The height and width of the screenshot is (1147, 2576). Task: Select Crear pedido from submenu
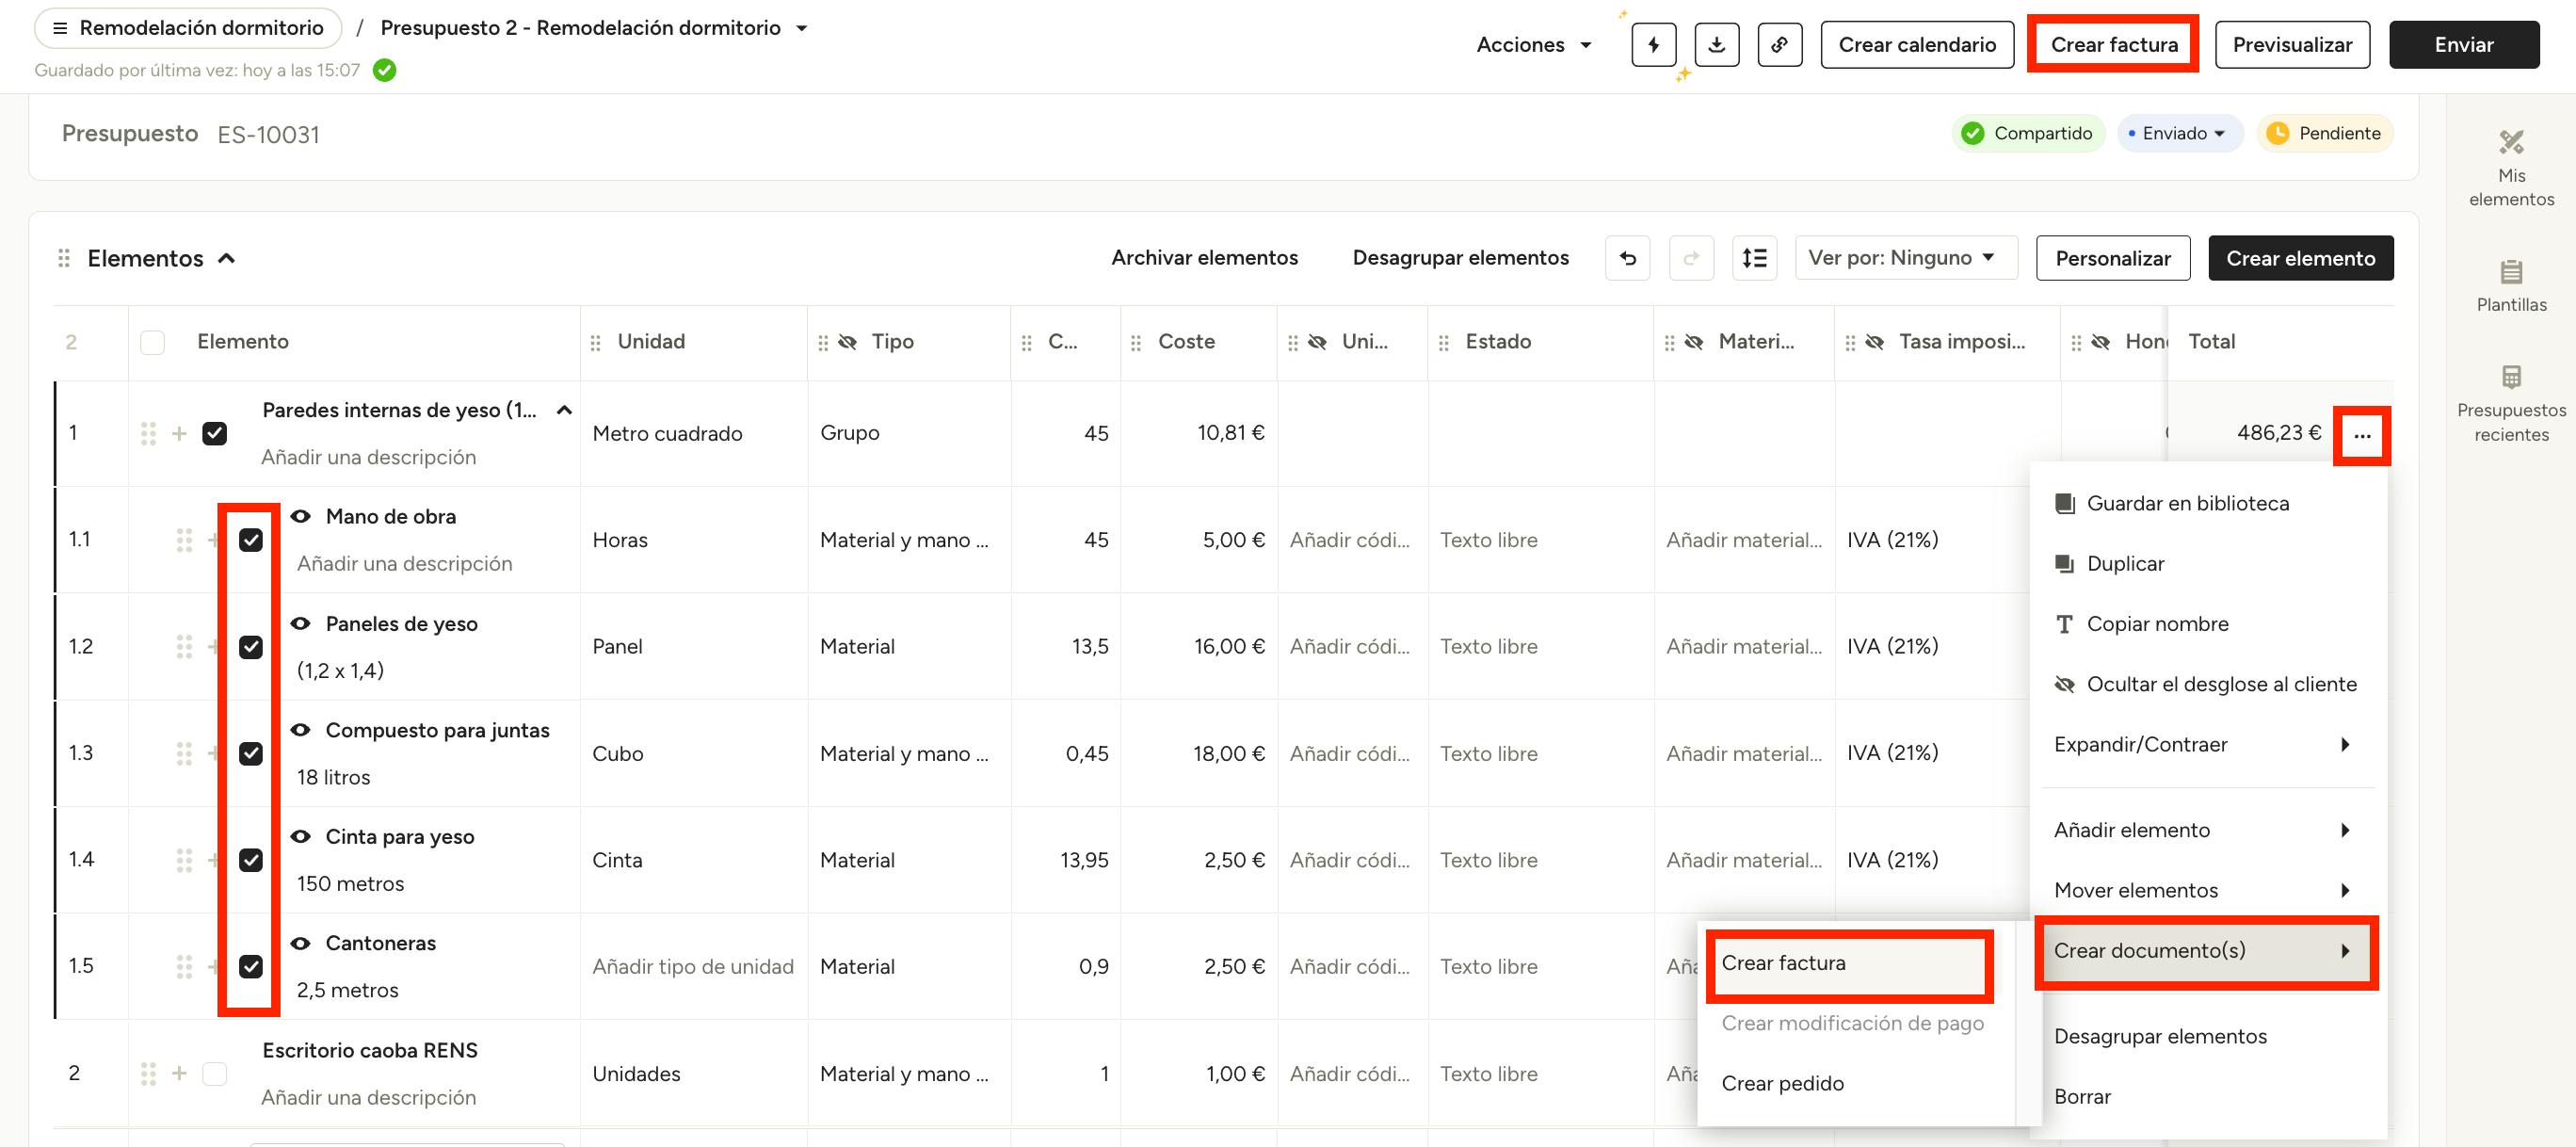point(1782,1083)
